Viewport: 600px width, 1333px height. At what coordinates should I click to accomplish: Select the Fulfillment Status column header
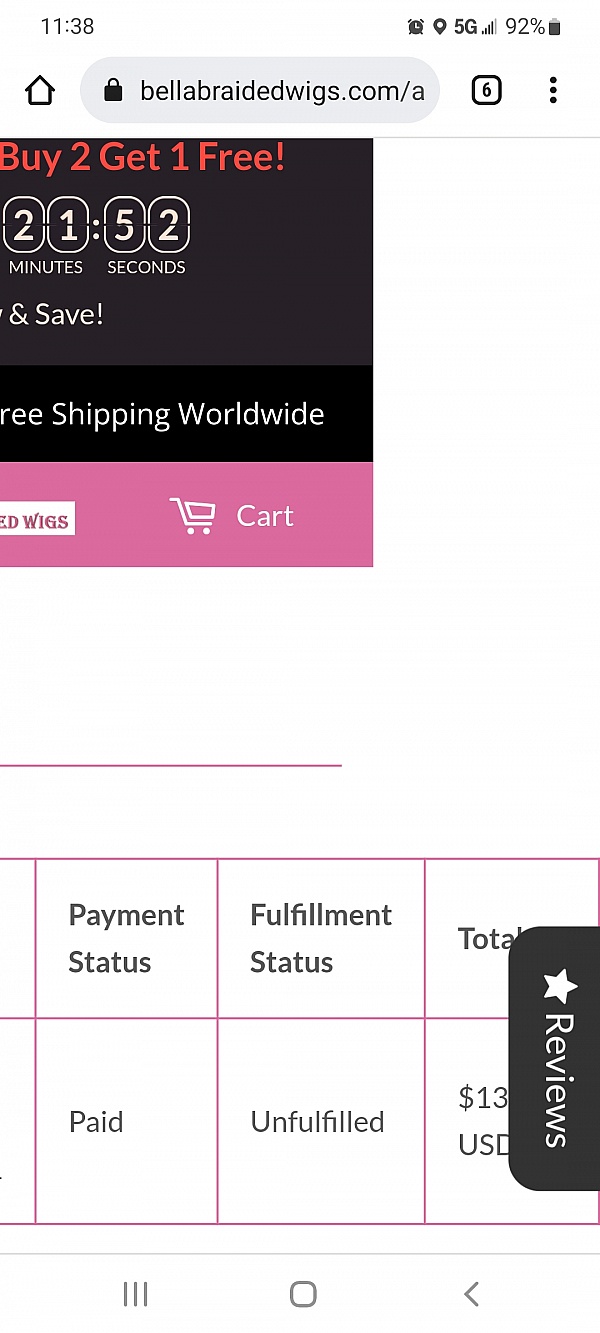pyautogui.click(x=321, y=938)
